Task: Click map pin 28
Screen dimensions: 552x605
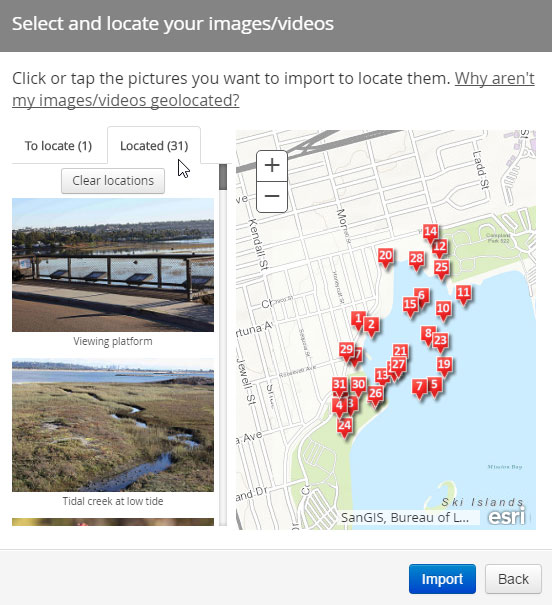Action: point(416,260)
